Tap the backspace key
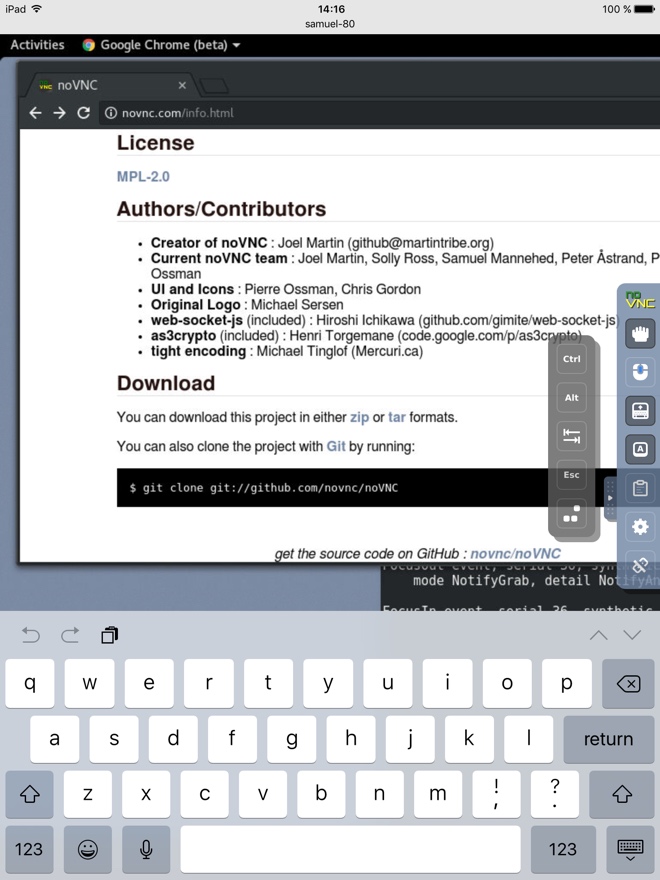This screenshot has width=660, height=880. coord(628,684)
